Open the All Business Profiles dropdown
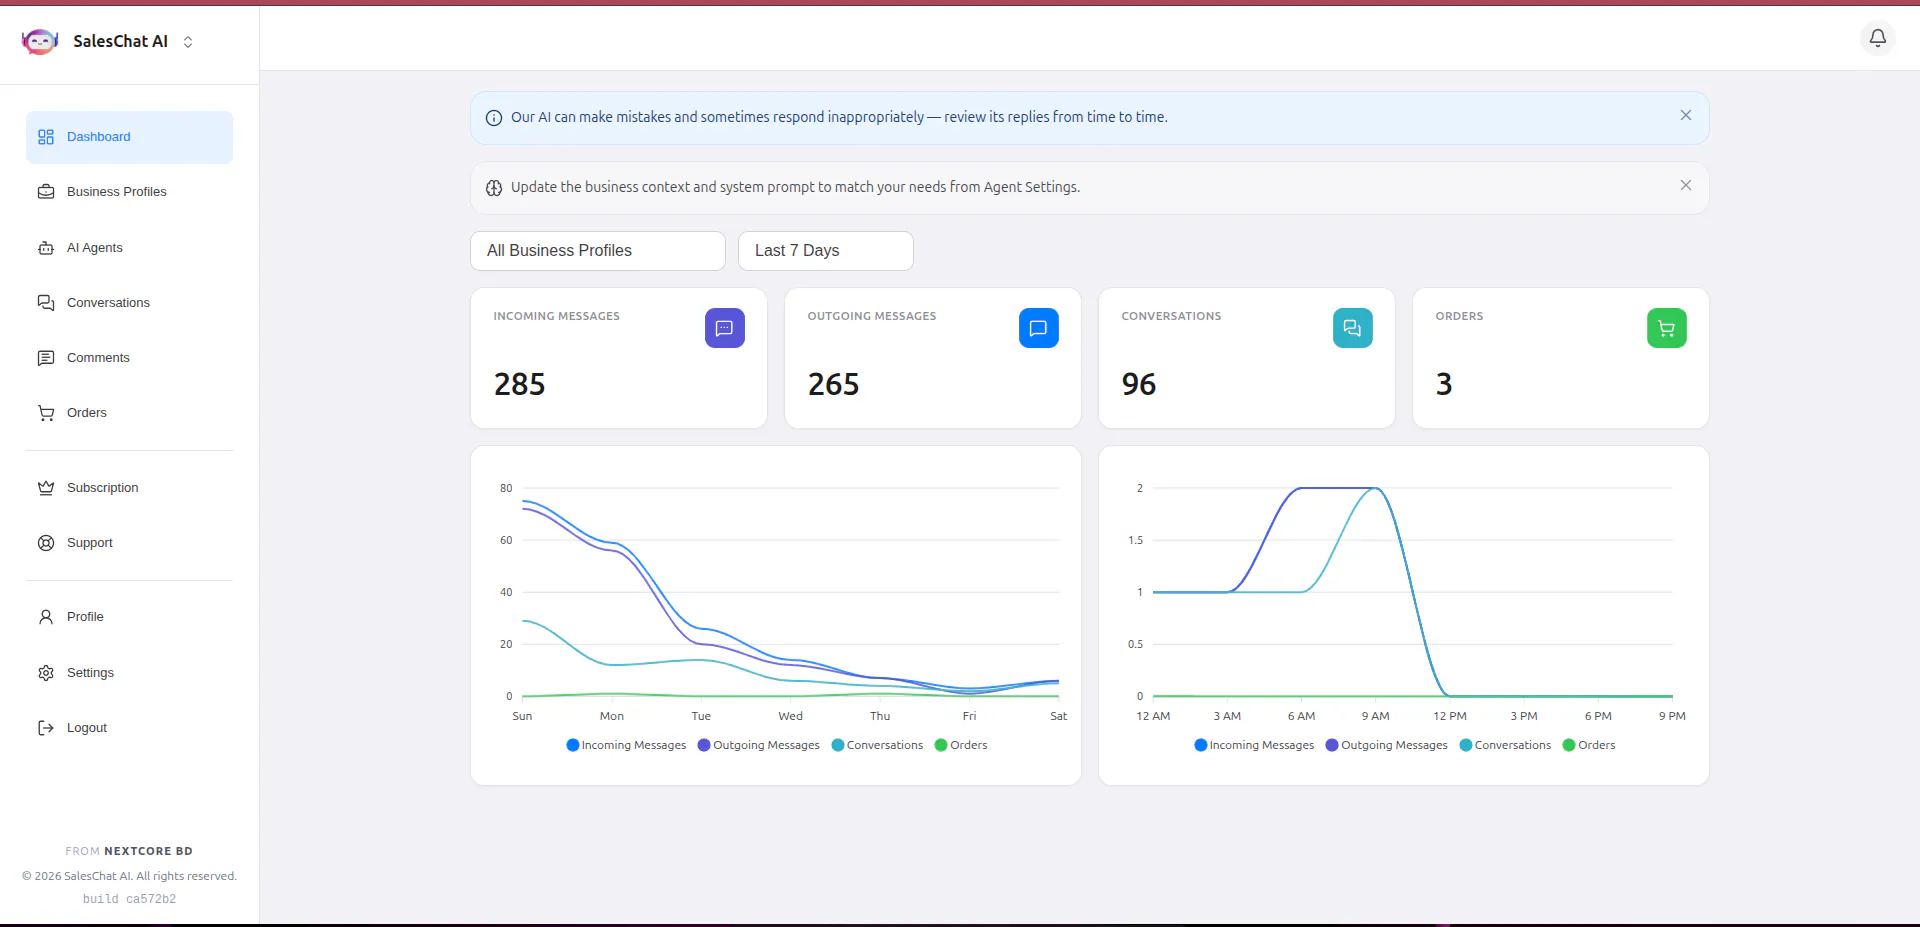 tap(598, 251)
